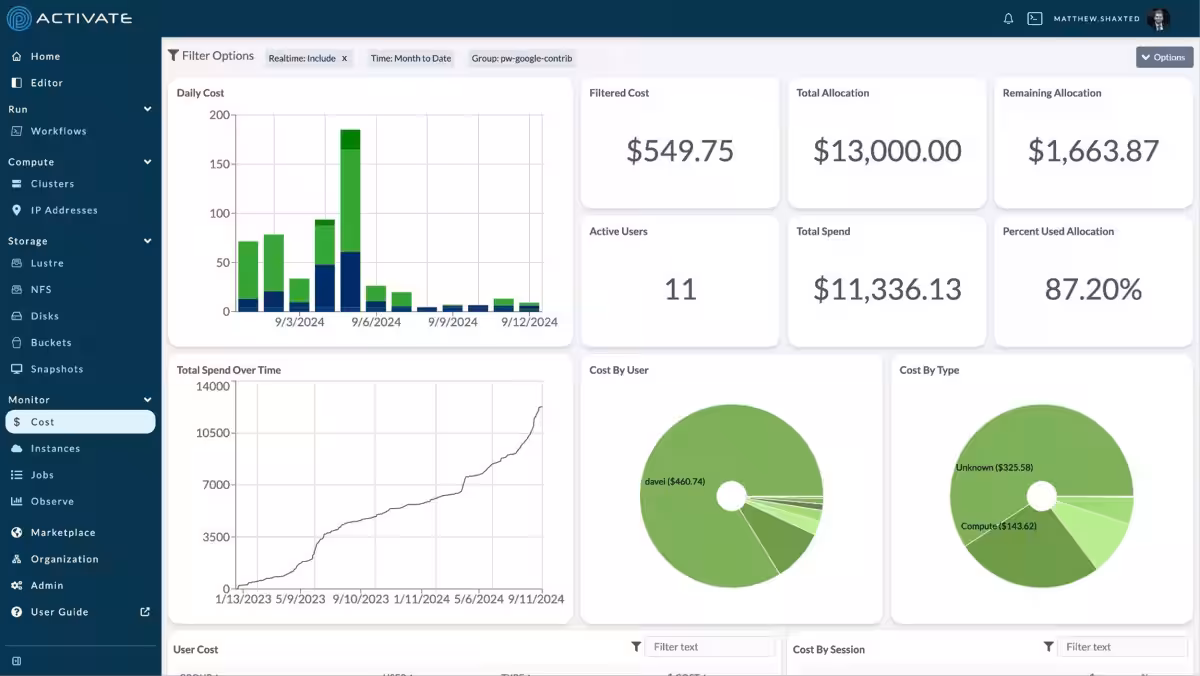This screenshot has height=676, width=1200.
Task: Open the Options dropdown button
Action: pos(1164,57)
